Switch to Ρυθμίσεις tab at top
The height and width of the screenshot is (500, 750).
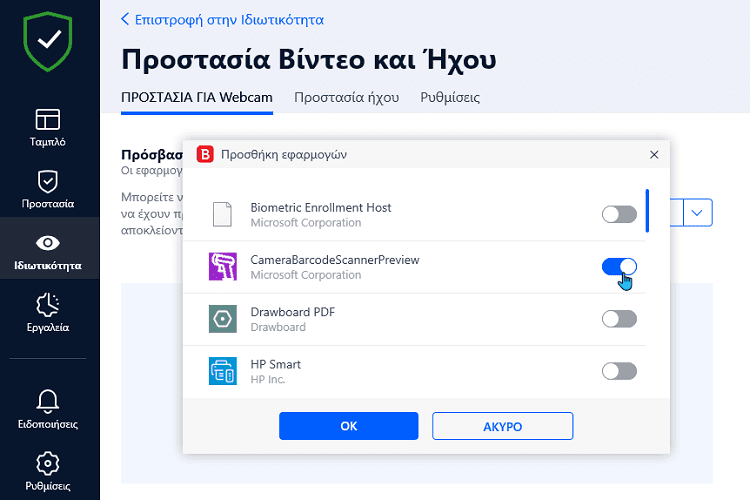coord(450,98)
